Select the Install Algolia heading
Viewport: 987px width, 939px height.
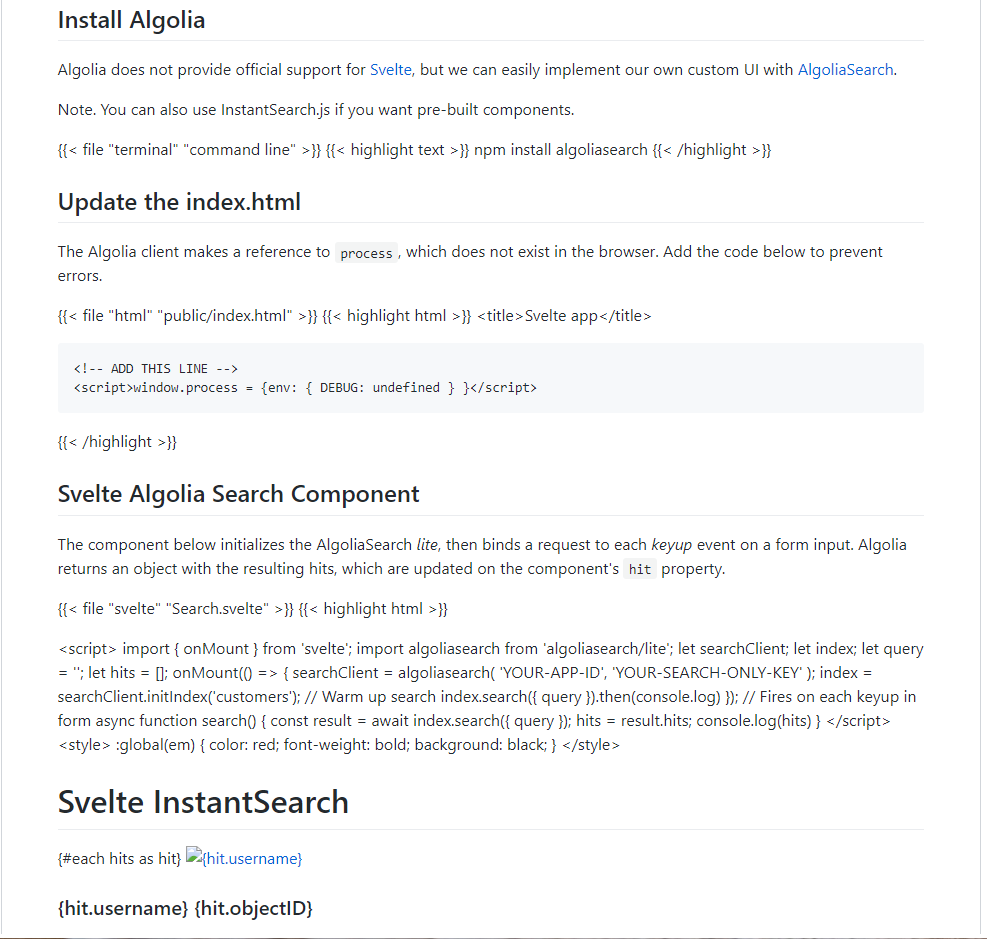click(x=132, y=20)
